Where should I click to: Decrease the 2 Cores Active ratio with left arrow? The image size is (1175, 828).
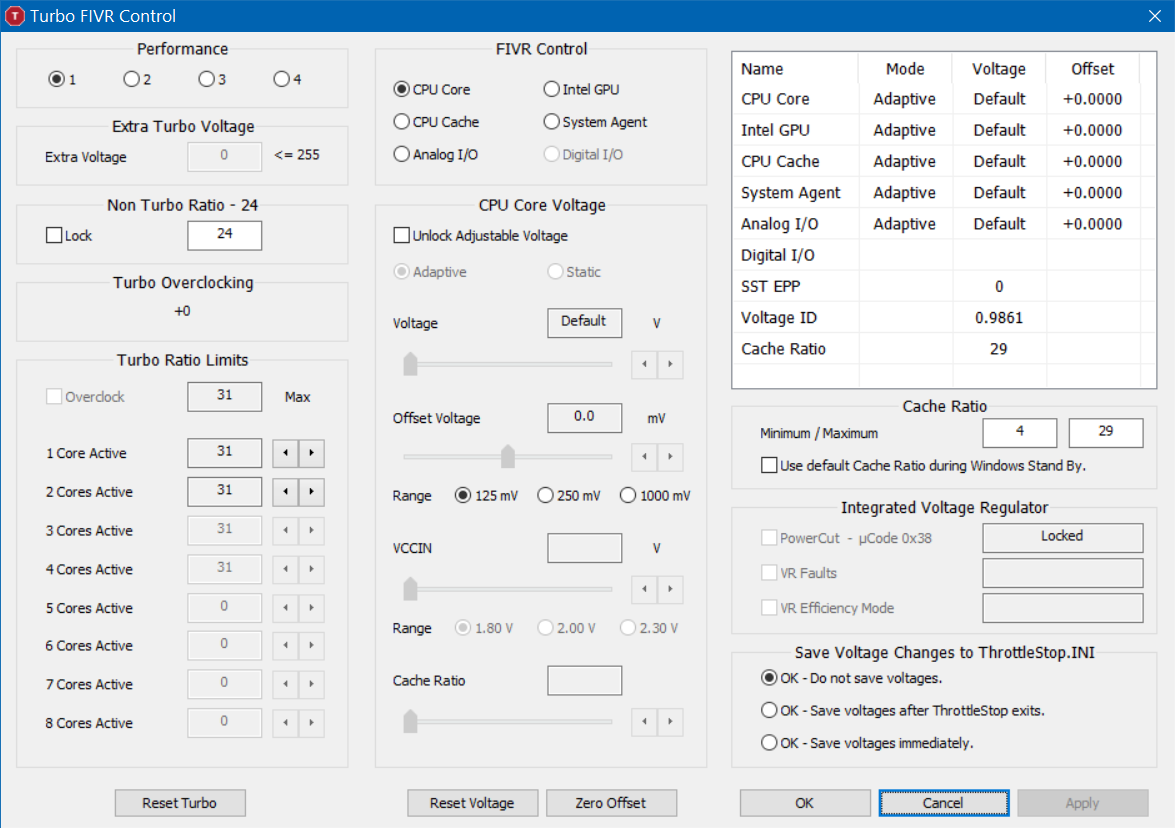(x=286, y=492)
